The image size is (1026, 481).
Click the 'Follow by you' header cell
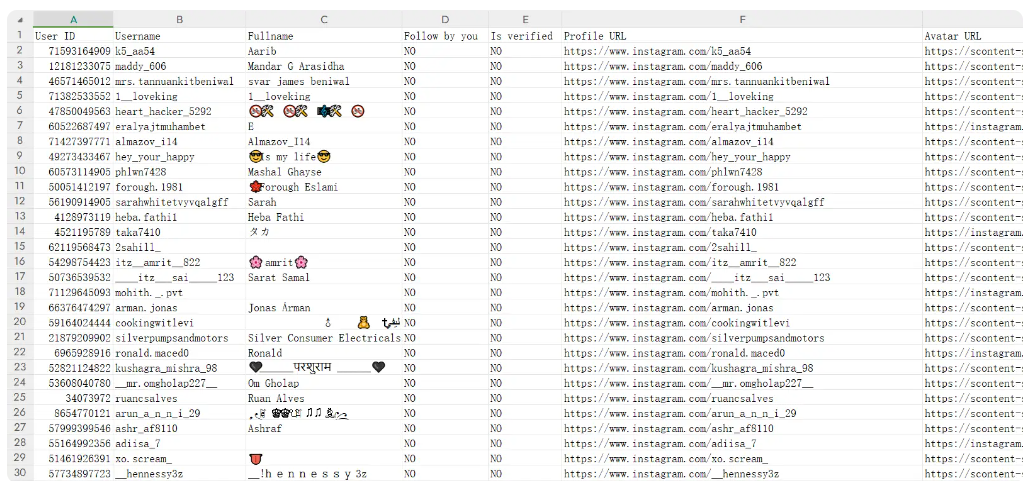pyautogui.click(x=445, y=36)
